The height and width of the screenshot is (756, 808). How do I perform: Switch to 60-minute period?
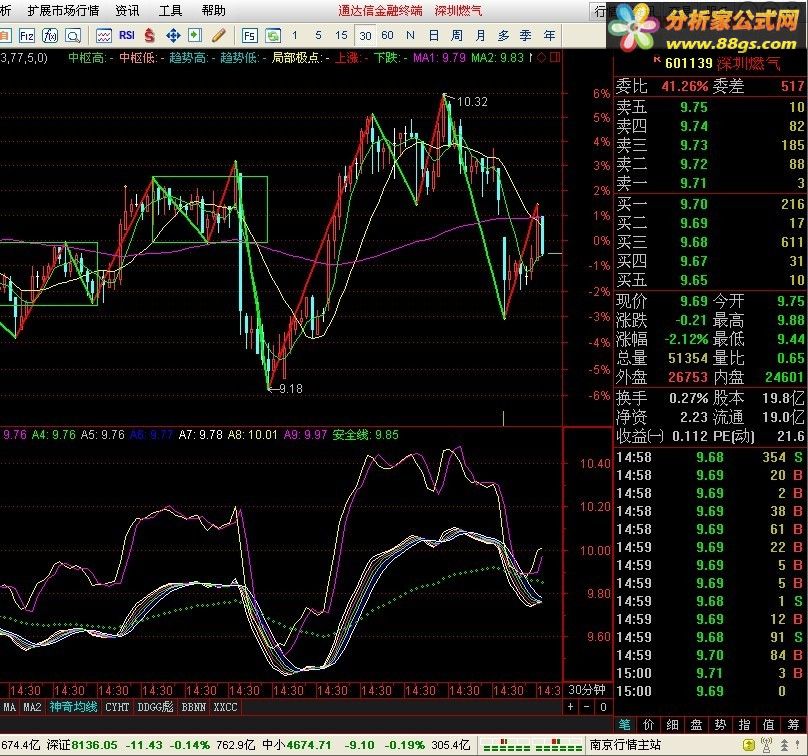[x=387, y=35]
